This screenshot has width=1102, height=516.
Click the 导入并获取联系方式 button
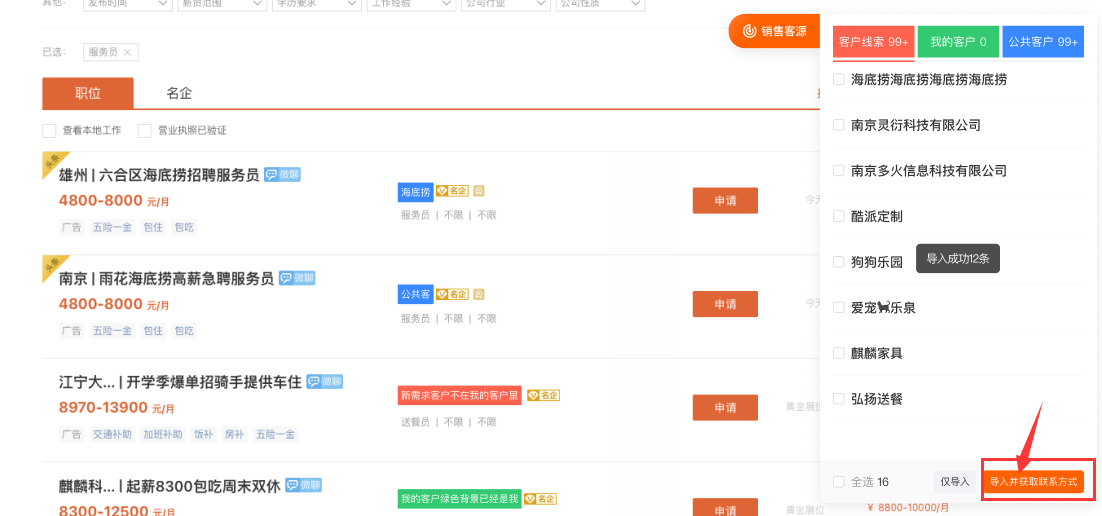[x=1033, y=482]
